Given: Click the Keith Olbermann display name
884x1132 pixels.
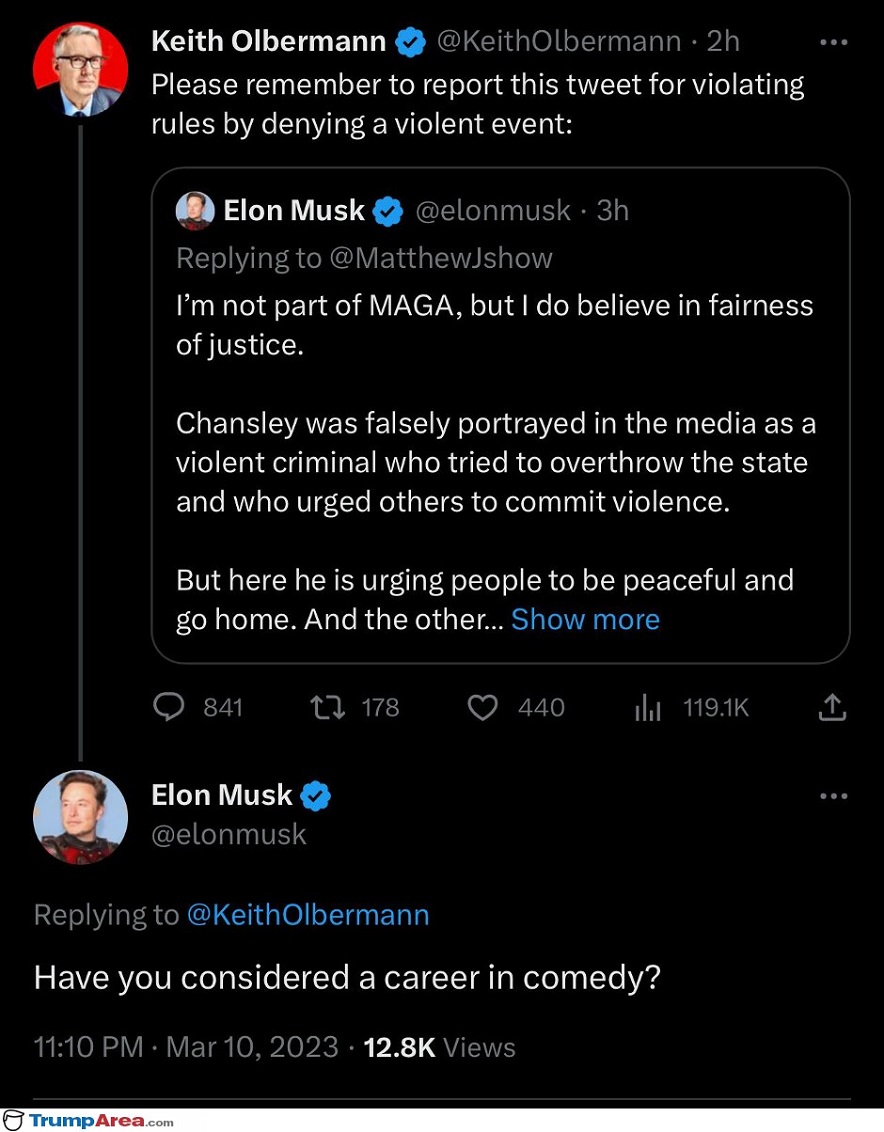Looking at the screenshot, I should [268, 42].
